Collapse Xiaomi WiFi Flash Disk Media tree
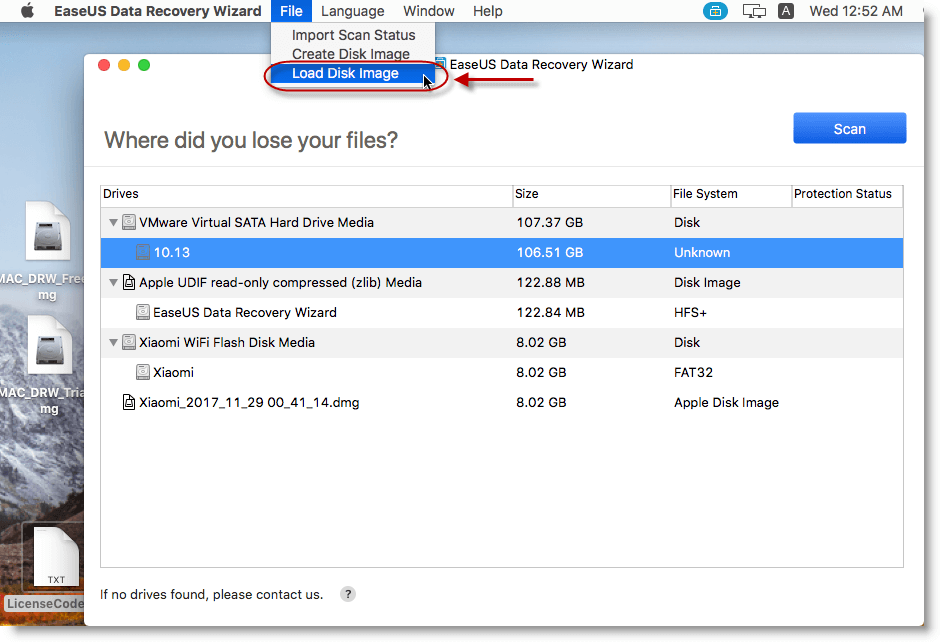The width and height of the screenshot is (940, 642). 113,343
